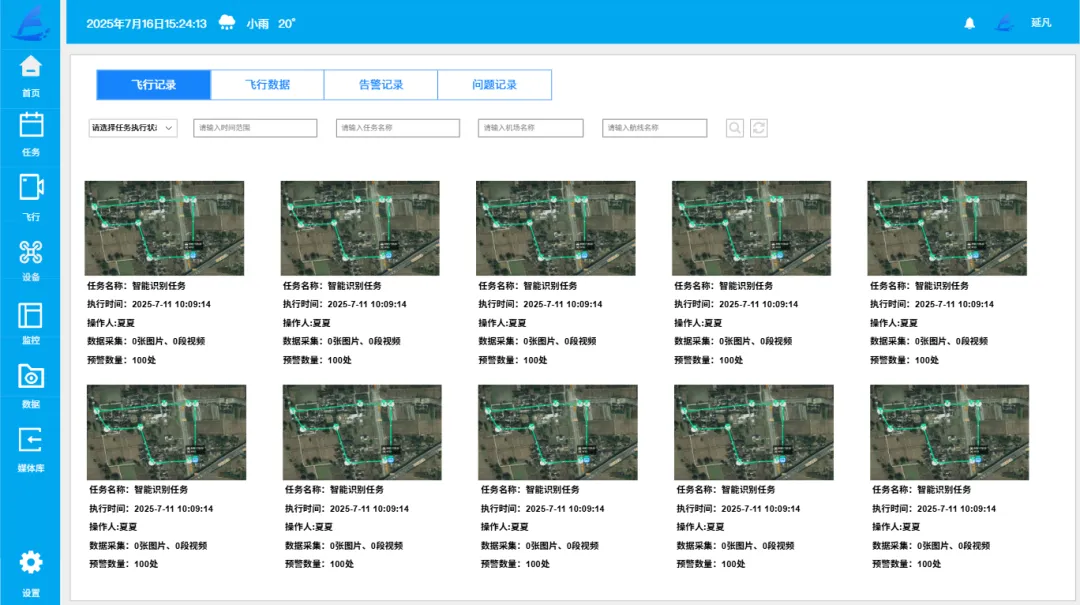Open the 设备 drone icon in sidebar
Image resolution: width=1080 pixels, height=605 pixels.
(30, 252)
